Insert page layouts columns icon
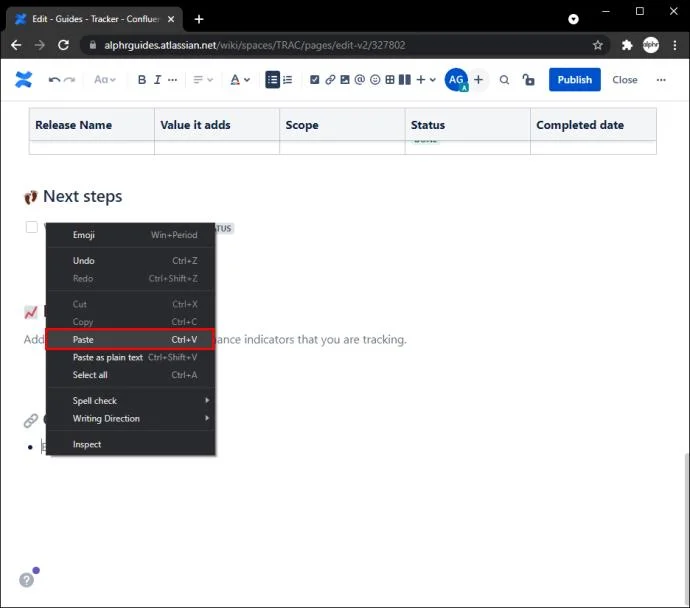Screen dimensions: 690x608 (x=404, y=80)
